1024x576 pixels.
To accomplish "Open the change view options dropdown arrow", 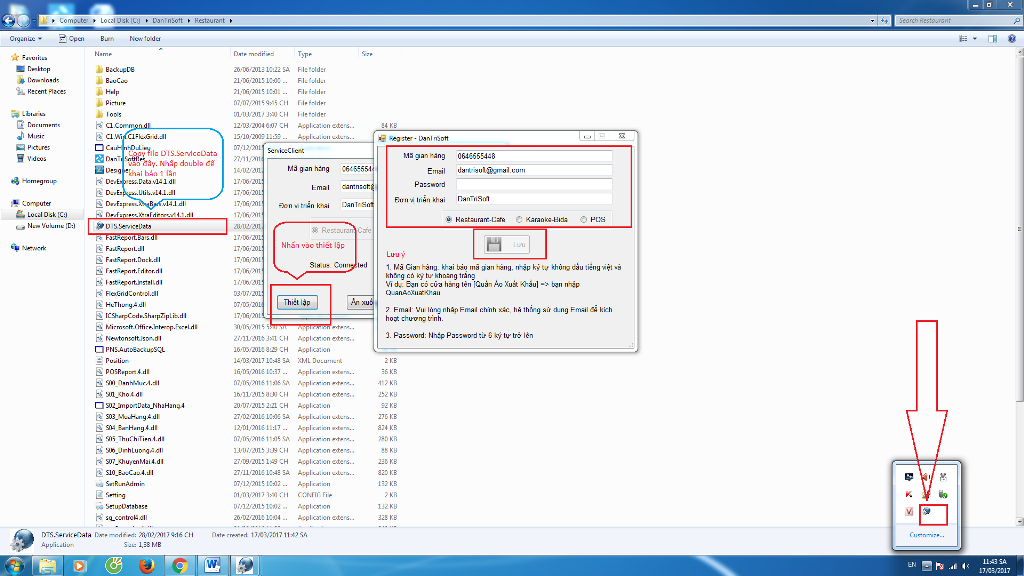I will (975, 39).
